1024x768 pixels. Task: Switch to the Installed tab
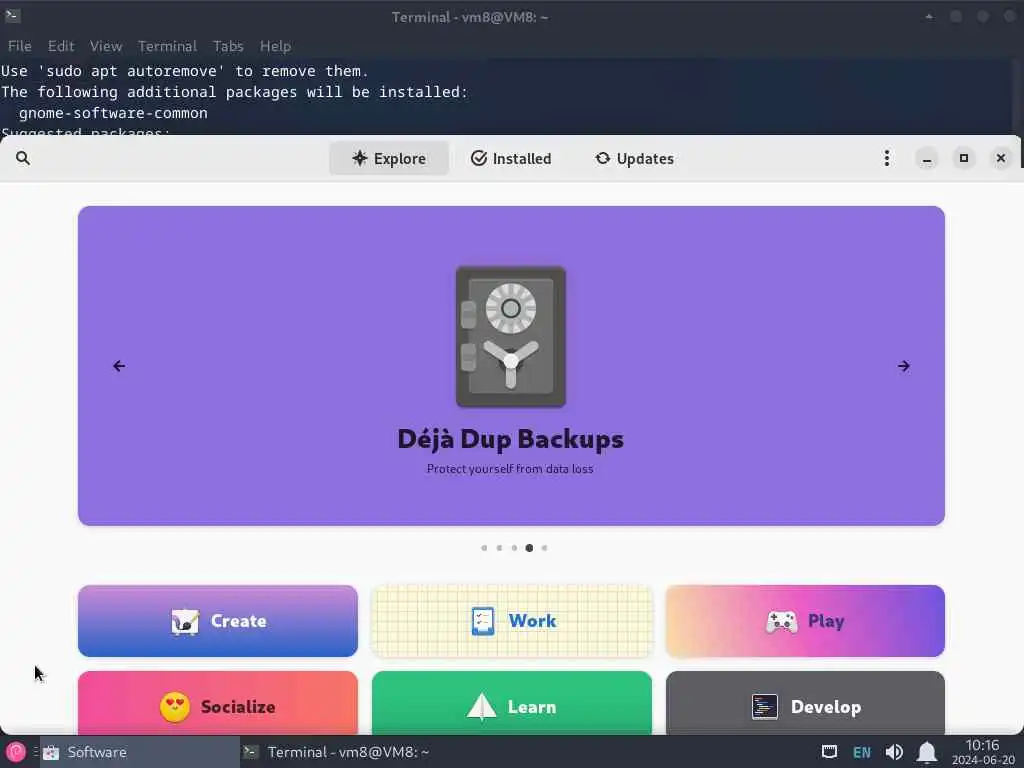coord(511,159)
